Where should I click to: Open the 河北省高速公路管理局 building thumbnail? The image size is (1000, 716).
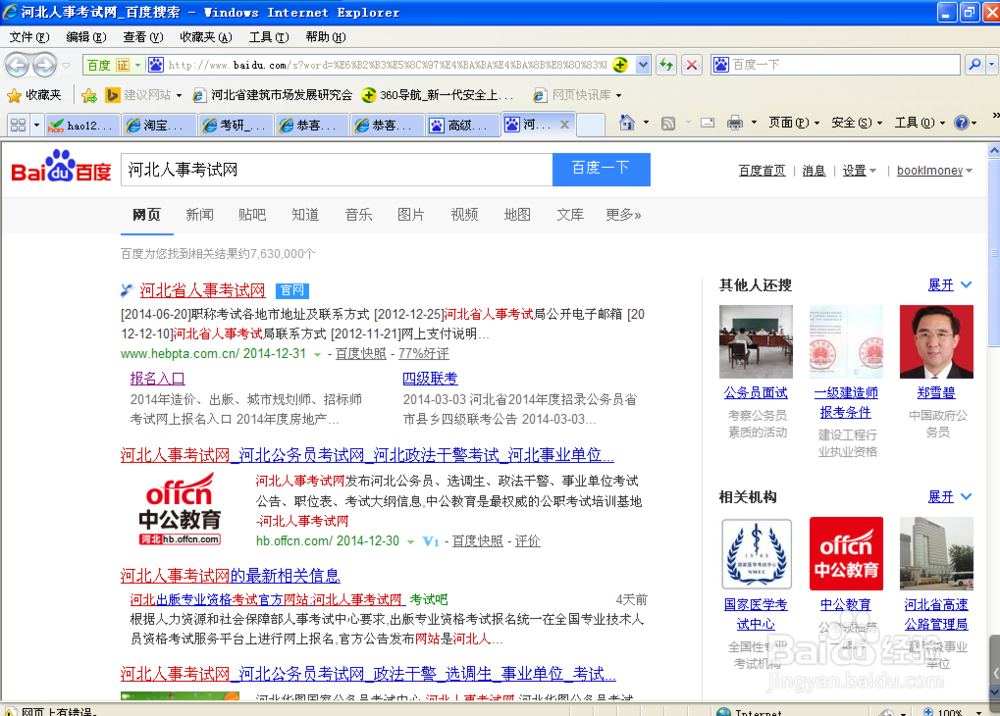pyautogui.click(x=936, y=553)
